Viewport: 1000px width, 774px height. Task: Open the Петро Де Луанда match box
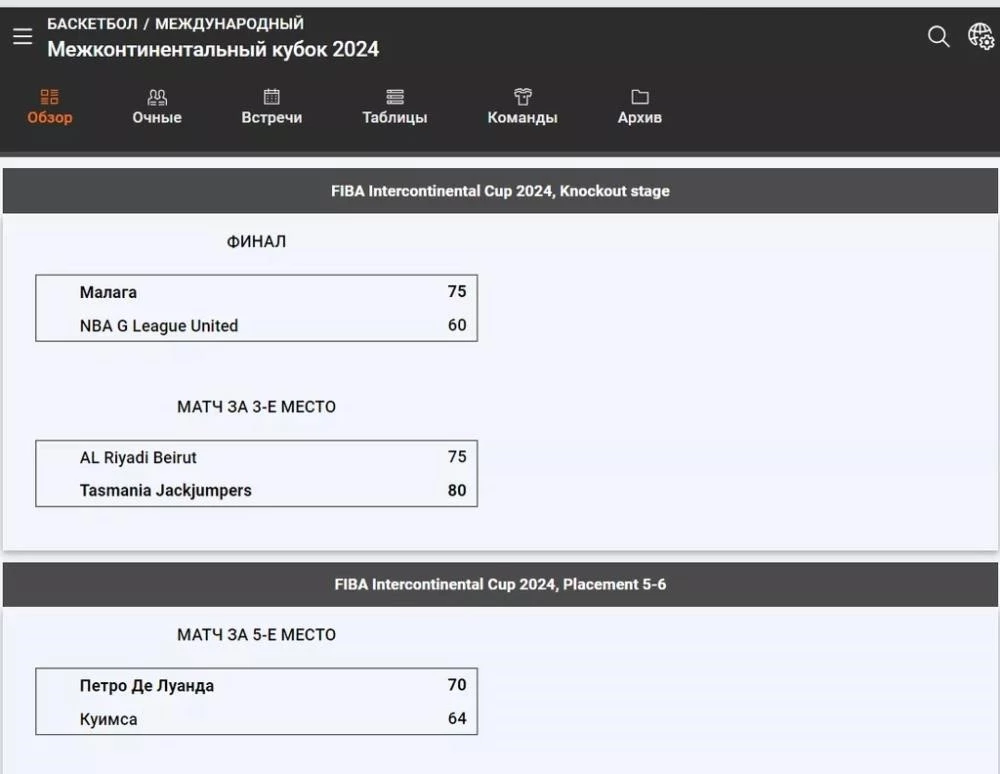[x=256, y=701]
